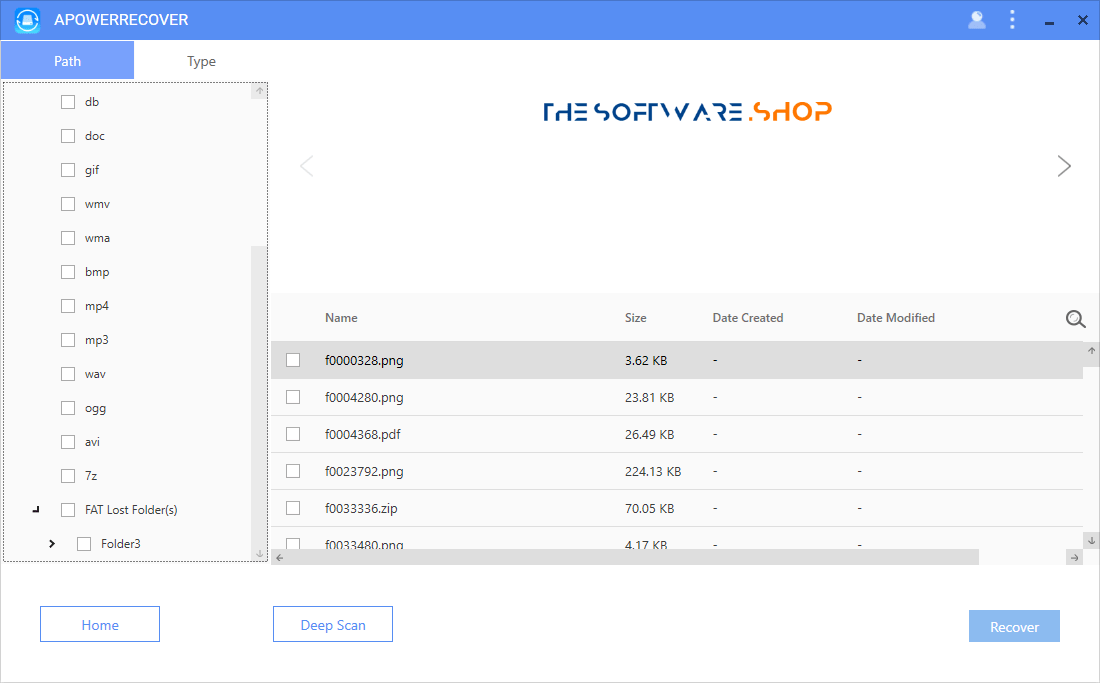The image size is (1100, 683).
Task: Check the wma folder checkbox
Action: [x=68, y=238]
